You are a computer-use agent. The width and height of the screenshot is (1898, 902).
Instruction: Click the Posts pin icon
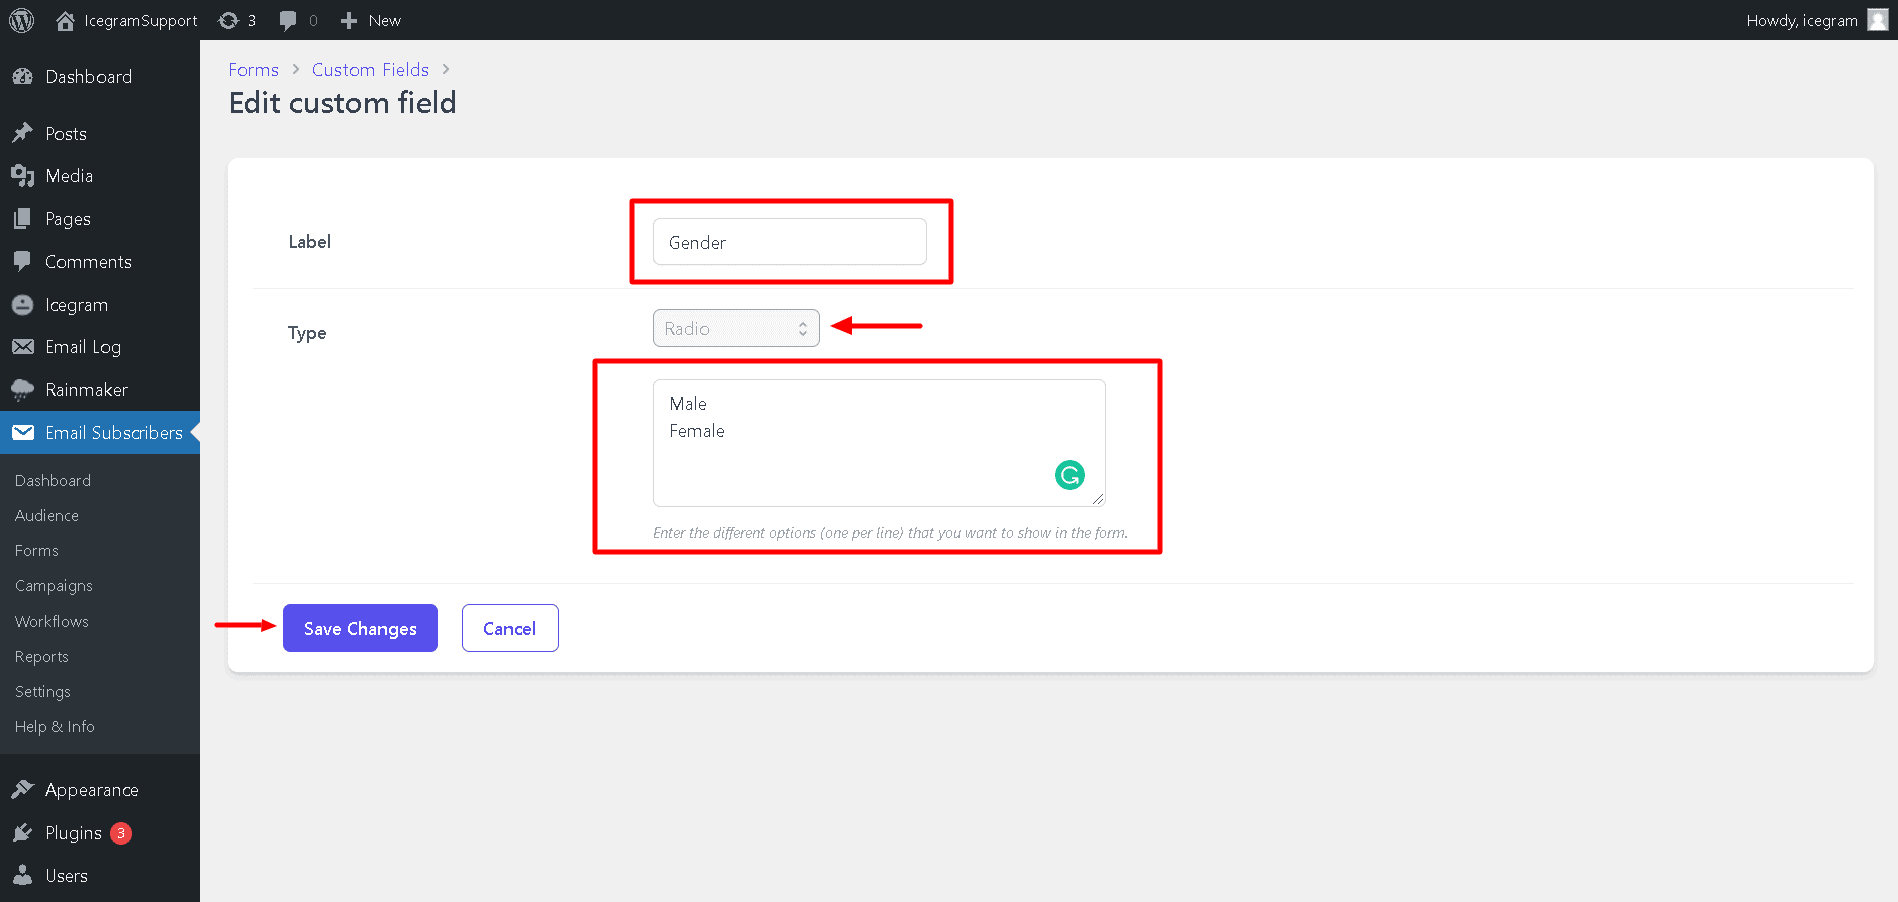22,133
